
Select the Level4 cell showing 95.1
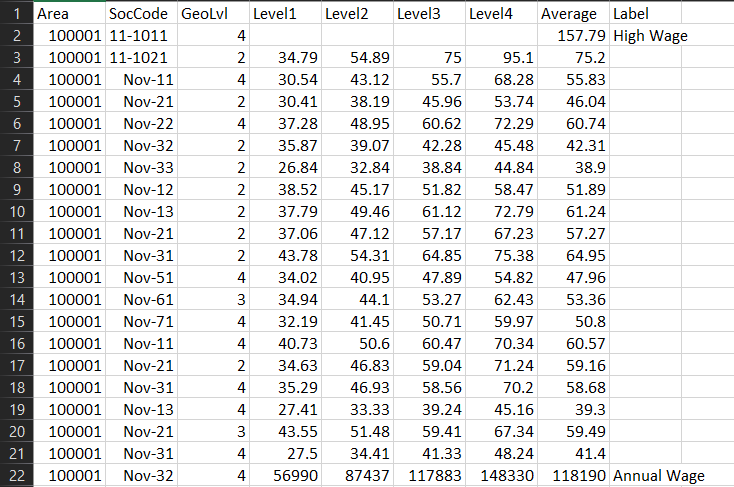[x=500, y=58]
